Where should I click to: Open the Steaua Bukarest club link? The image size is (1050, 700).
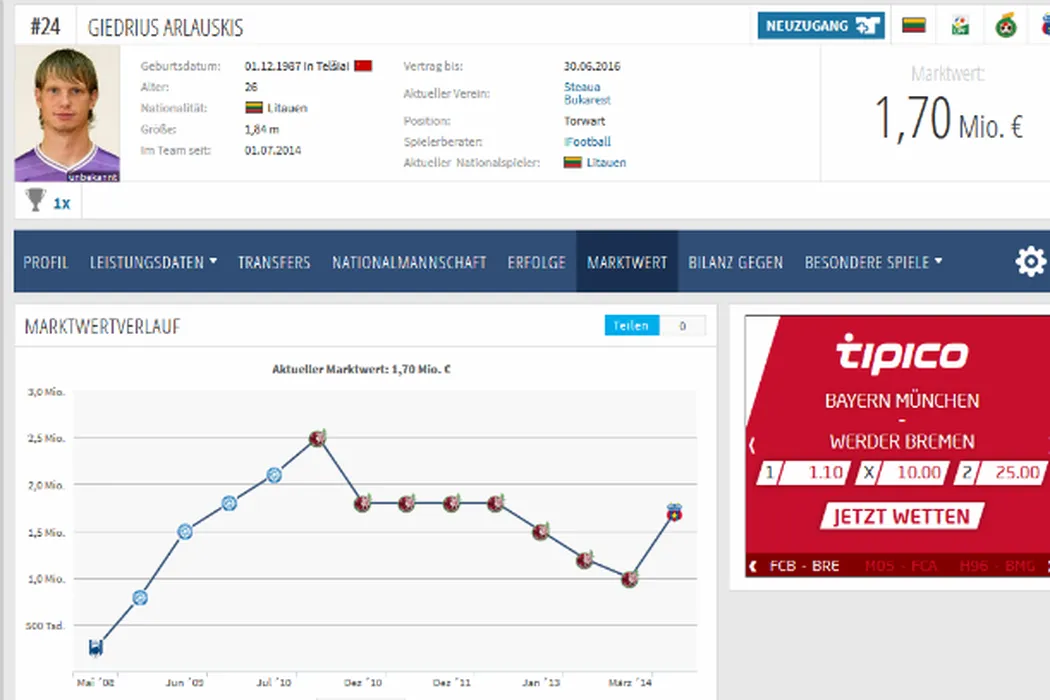tap(587, 94)
